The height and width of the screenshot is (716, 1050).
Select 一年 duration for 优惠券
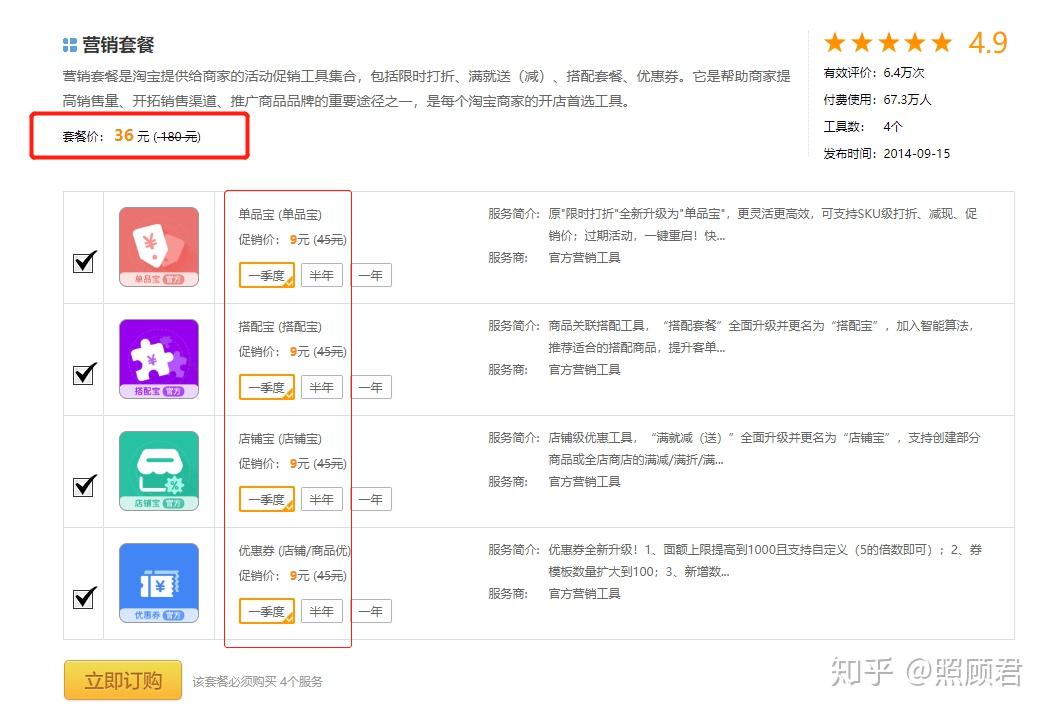372,611
